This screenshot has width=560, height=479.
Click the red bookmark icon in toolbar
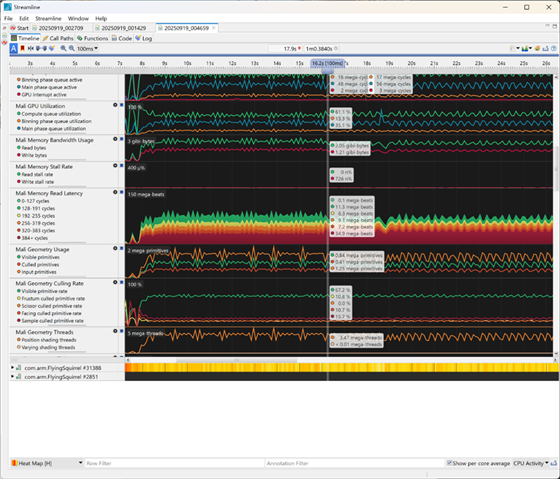click(x=22, y=48)
